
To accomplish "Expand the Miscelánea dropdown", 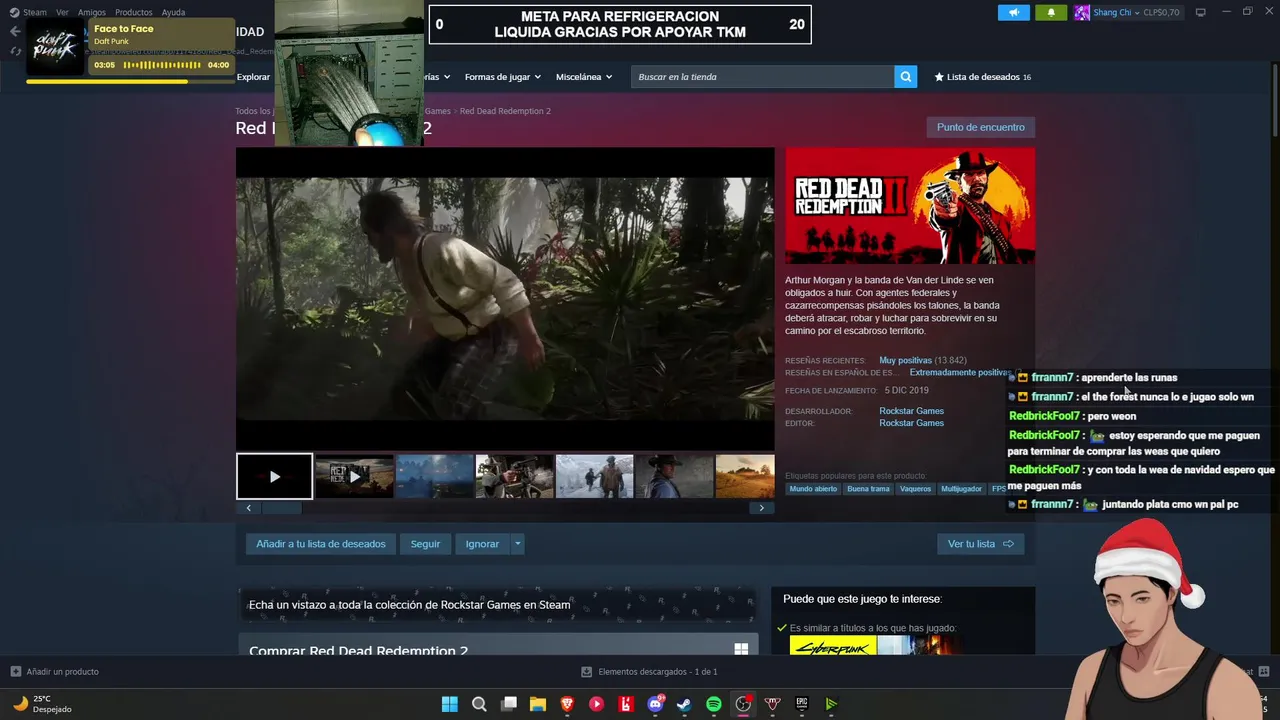I will (584, 77).
